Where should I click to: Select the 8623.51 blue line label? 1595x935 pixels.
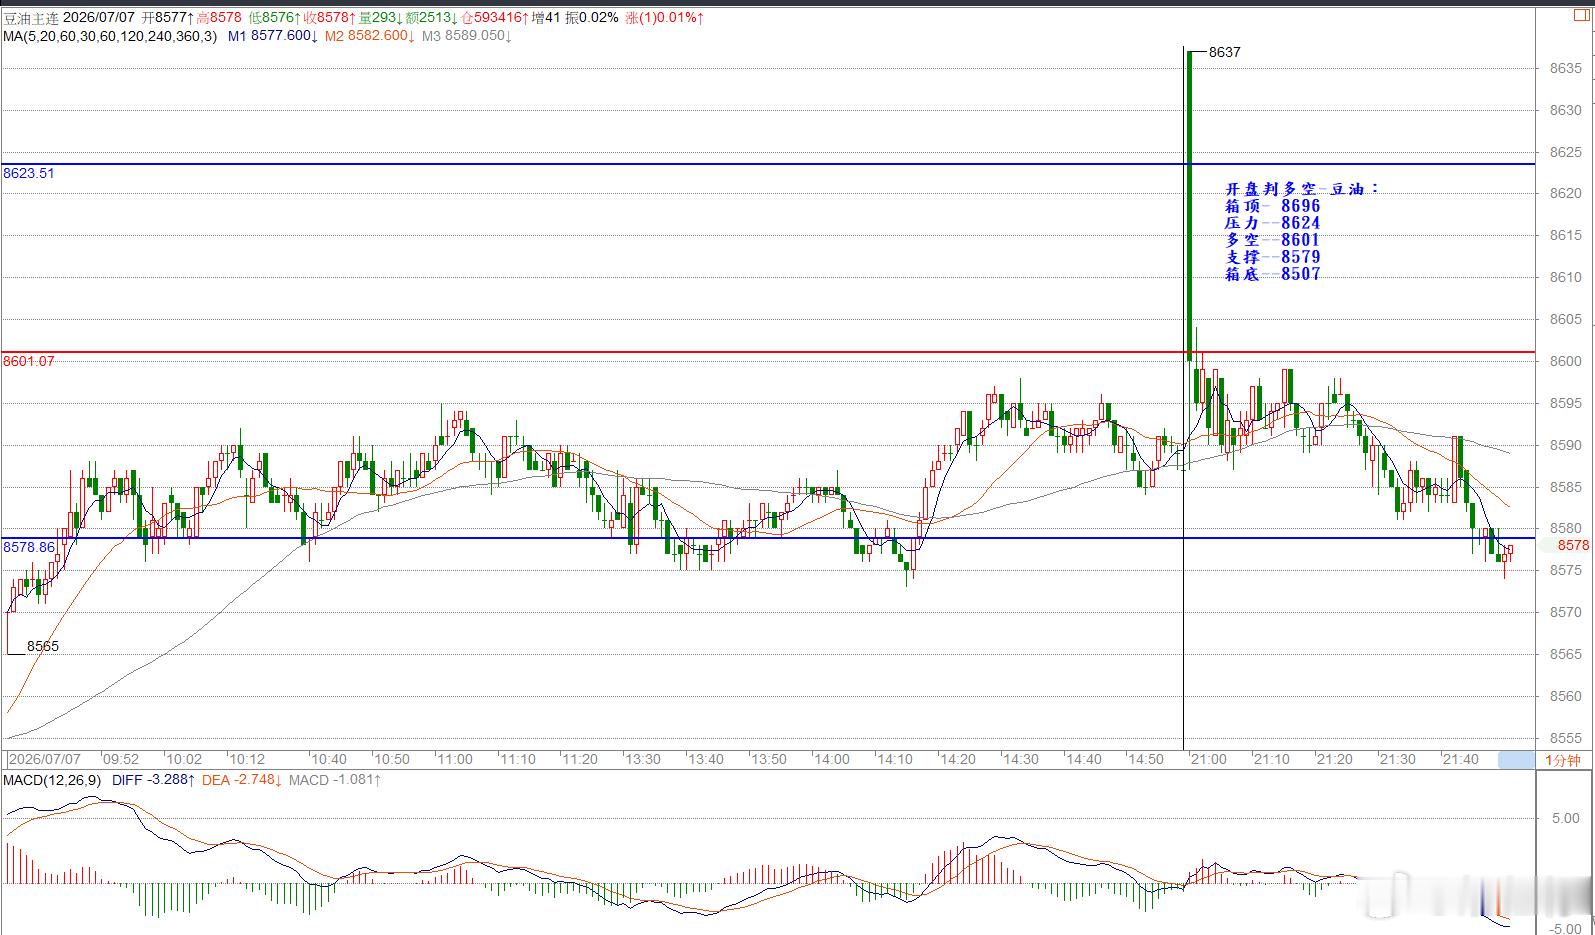click(x=29, y=173)
